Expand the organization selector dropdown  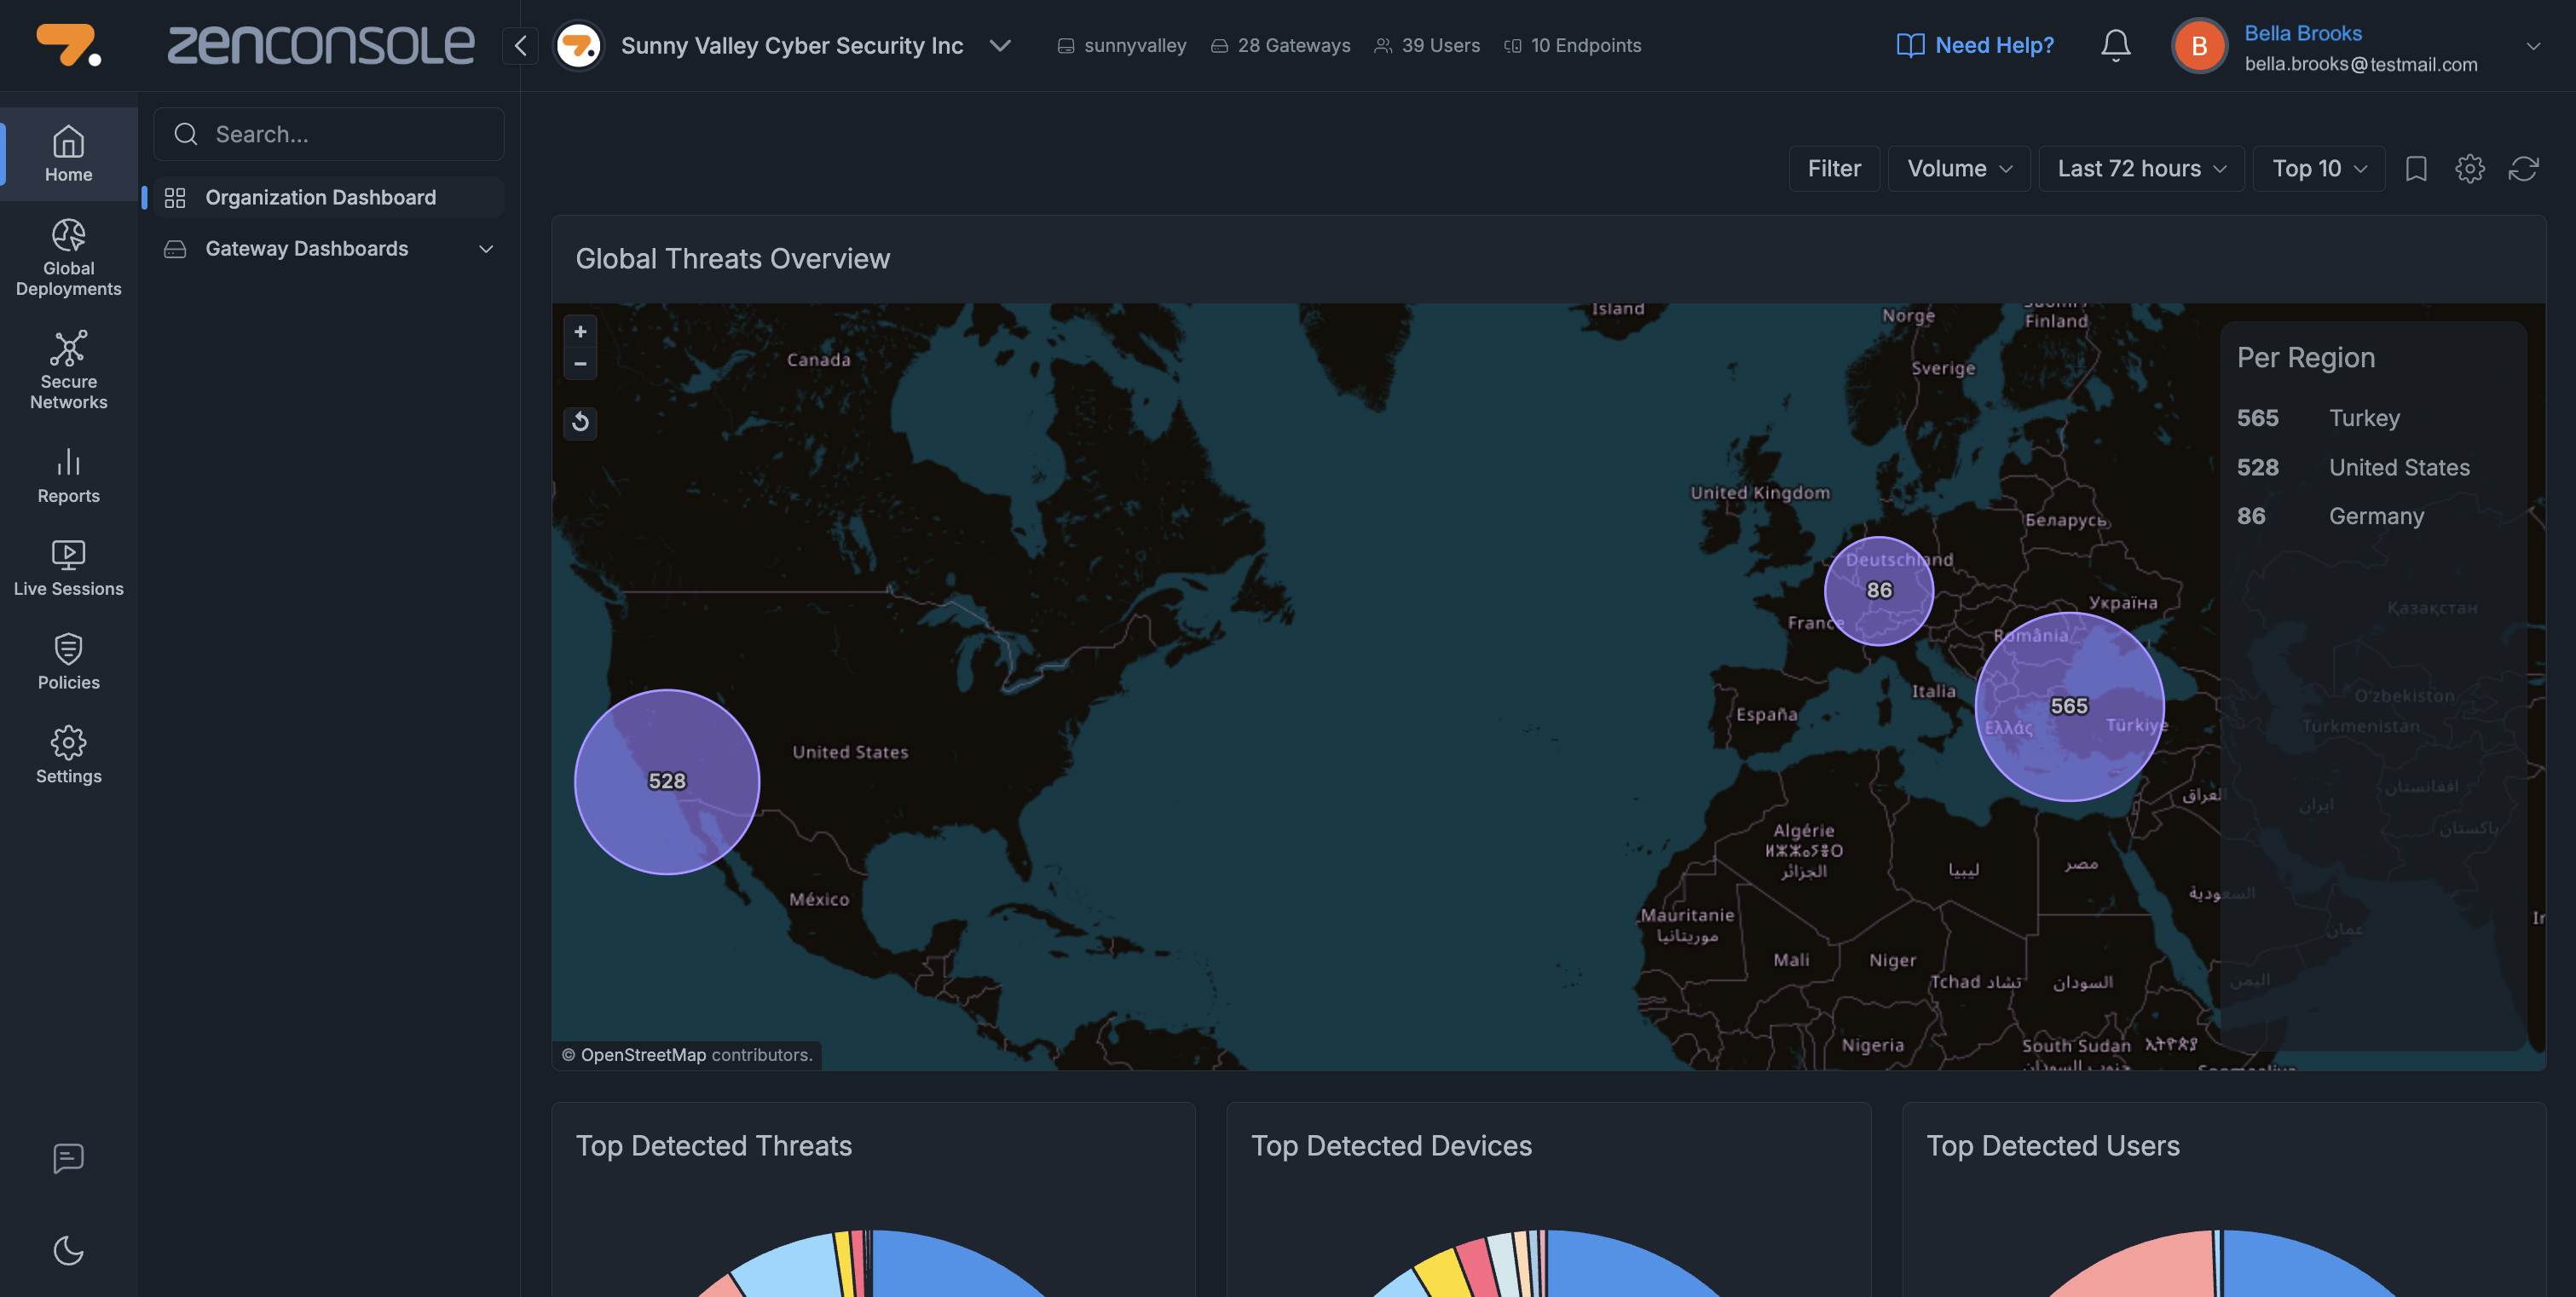point(1000,45)
